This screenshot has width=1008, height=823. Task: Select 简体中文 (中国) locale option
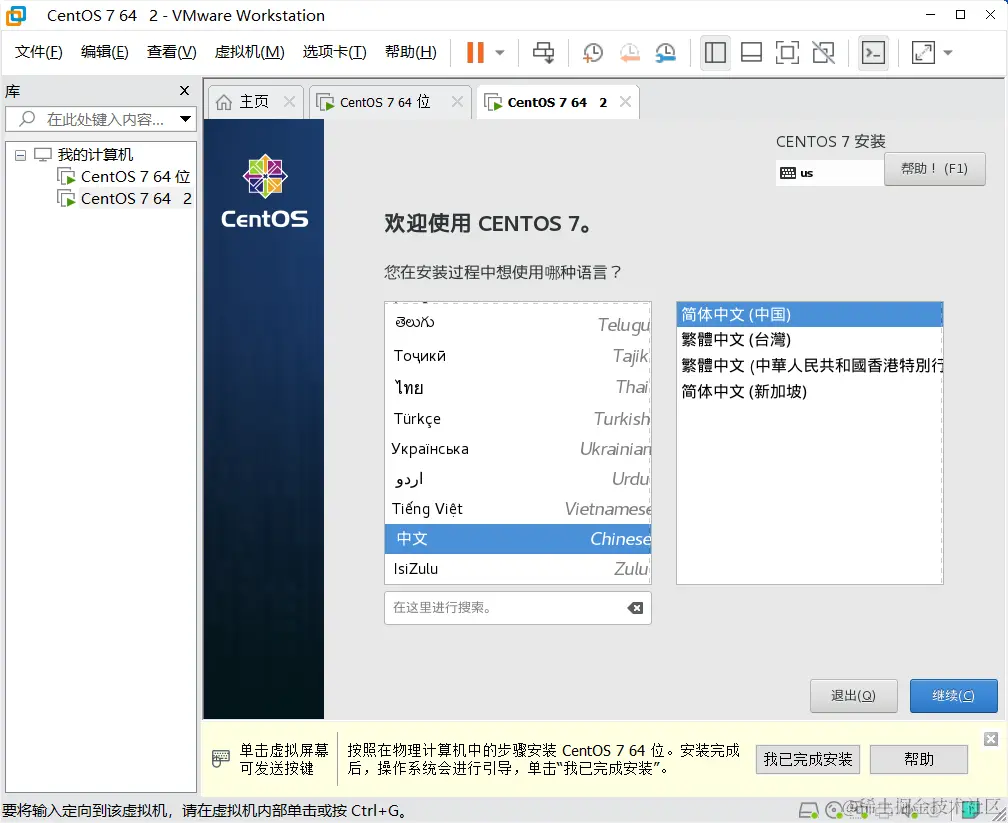click(x=809, y=314)
